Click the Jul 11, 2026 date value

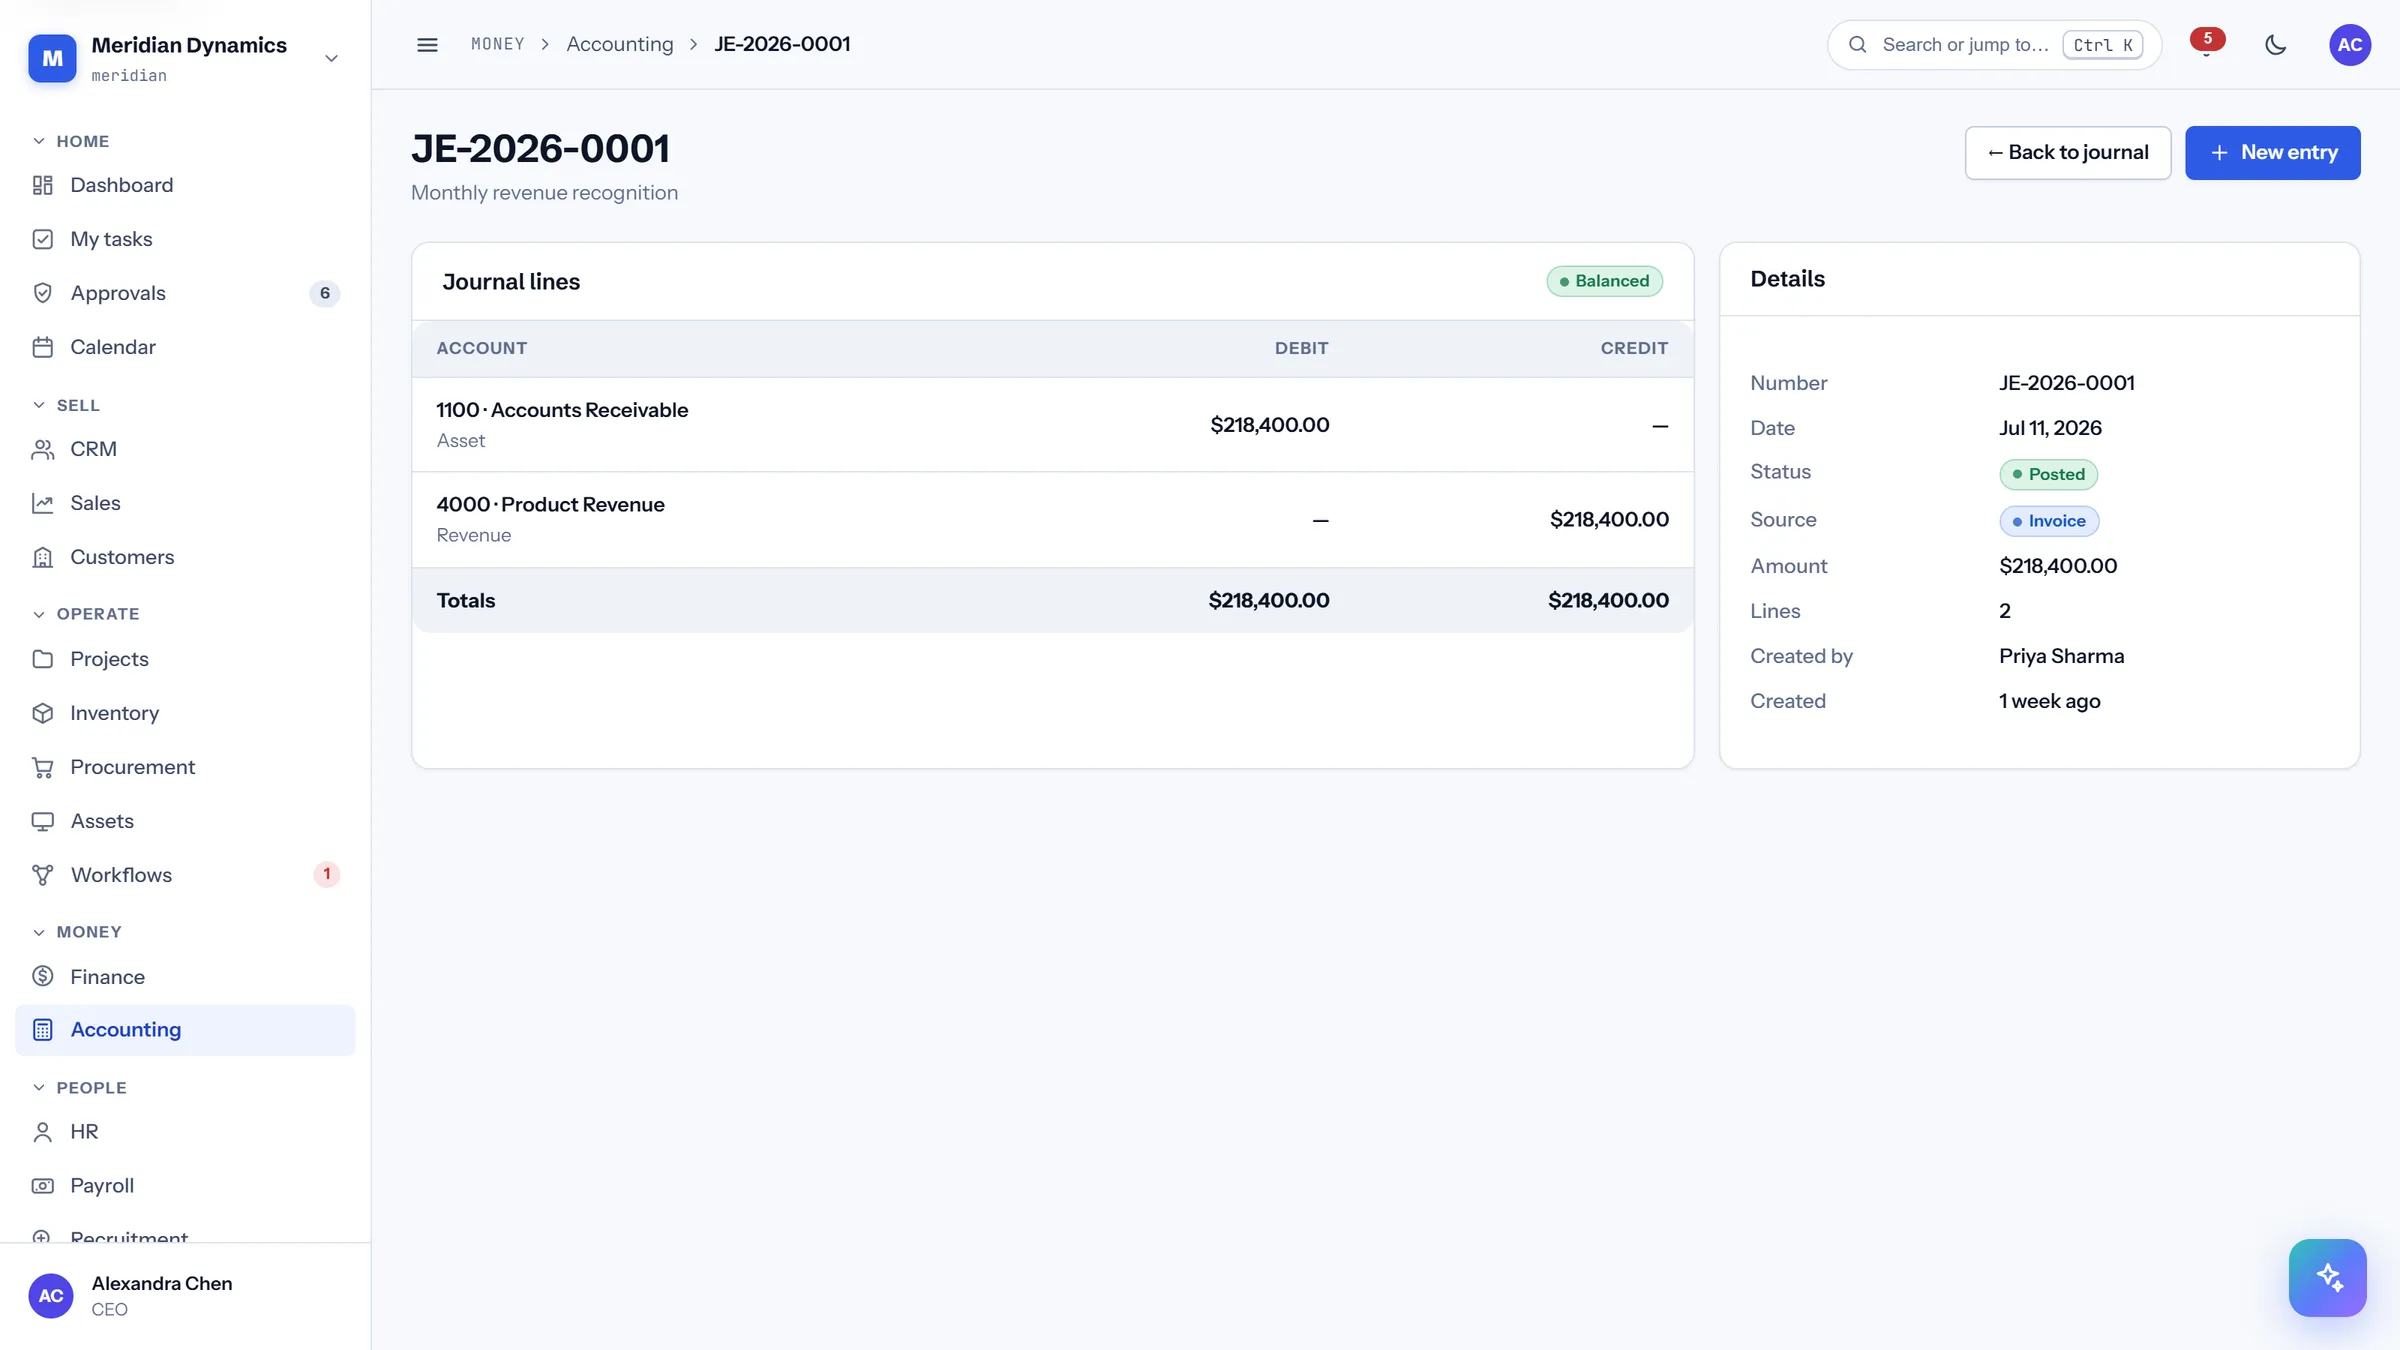pos(2050,428)
